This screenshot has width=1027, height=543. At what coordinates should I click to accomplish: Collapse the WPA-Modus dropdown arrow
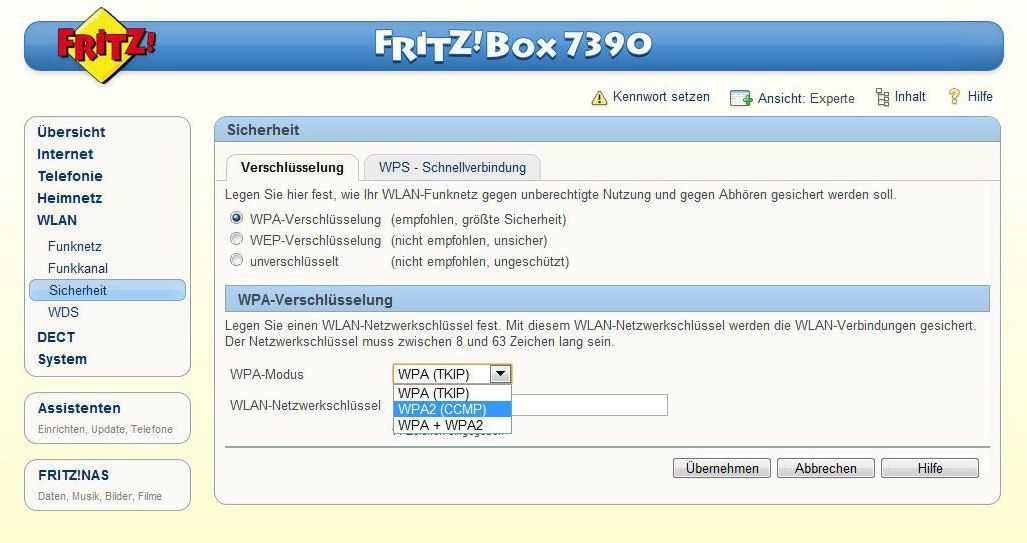500,374
